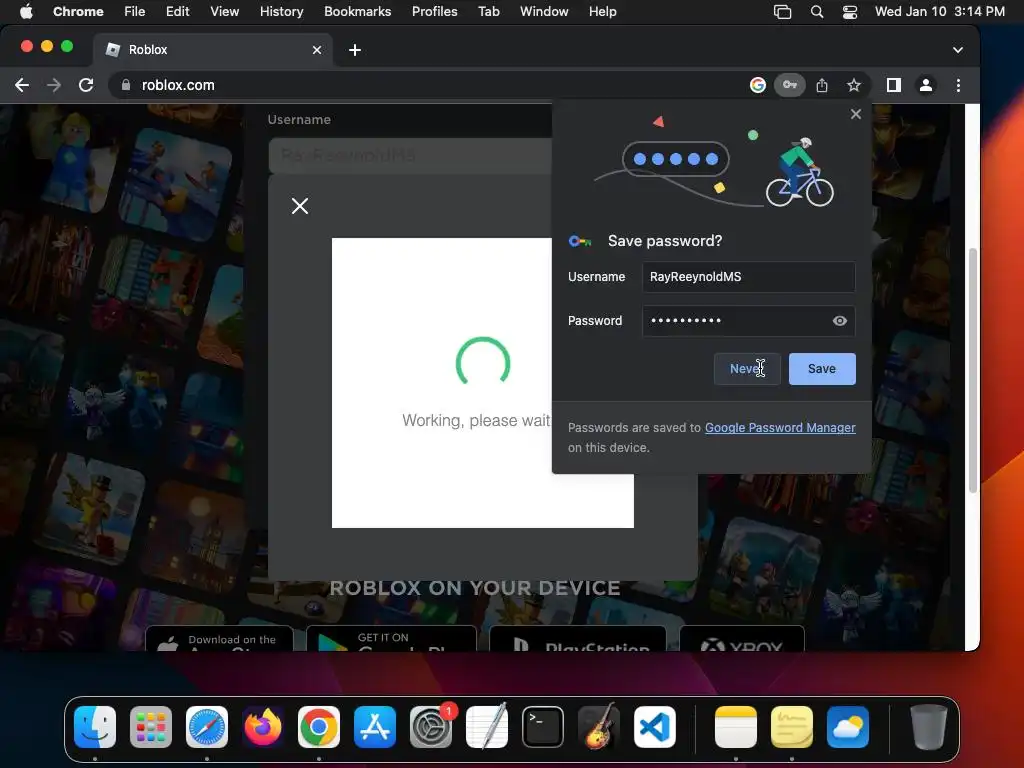Close the Roblox verification modal

coord(300,206)
